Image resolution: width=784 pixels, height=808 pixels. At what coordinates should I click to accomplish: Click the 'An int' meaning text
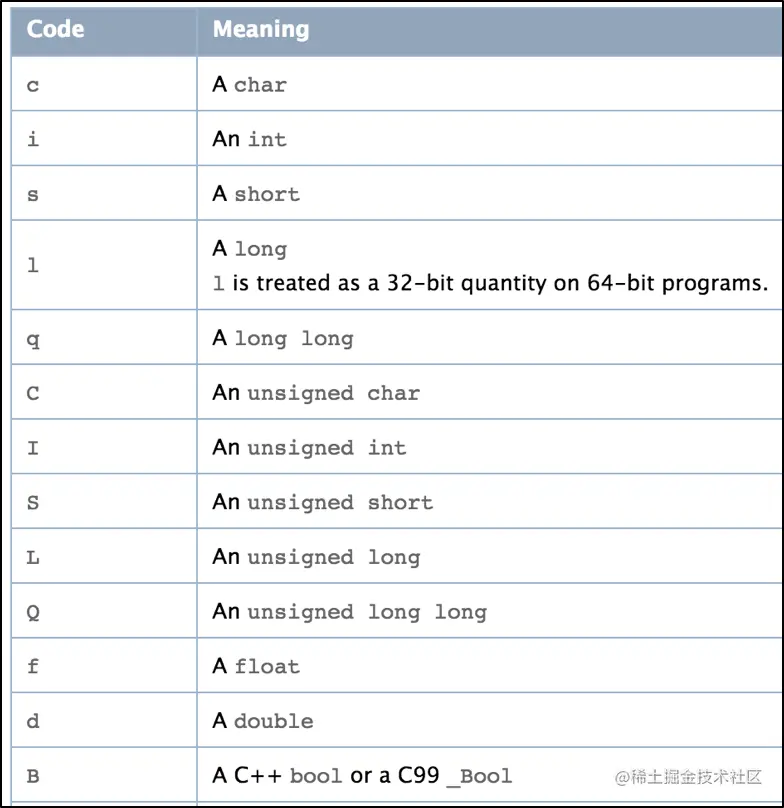pos(249,139)
